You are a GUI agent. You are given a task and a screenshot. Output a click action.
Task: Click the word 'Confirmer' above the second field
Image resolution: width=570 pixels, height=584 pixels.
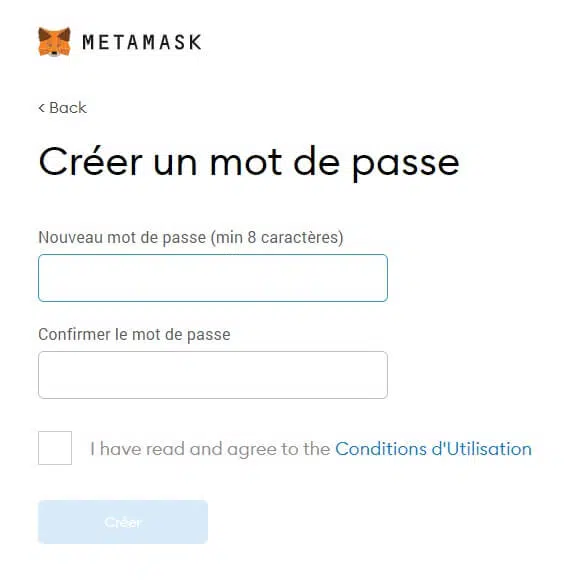tap(75, 334)
